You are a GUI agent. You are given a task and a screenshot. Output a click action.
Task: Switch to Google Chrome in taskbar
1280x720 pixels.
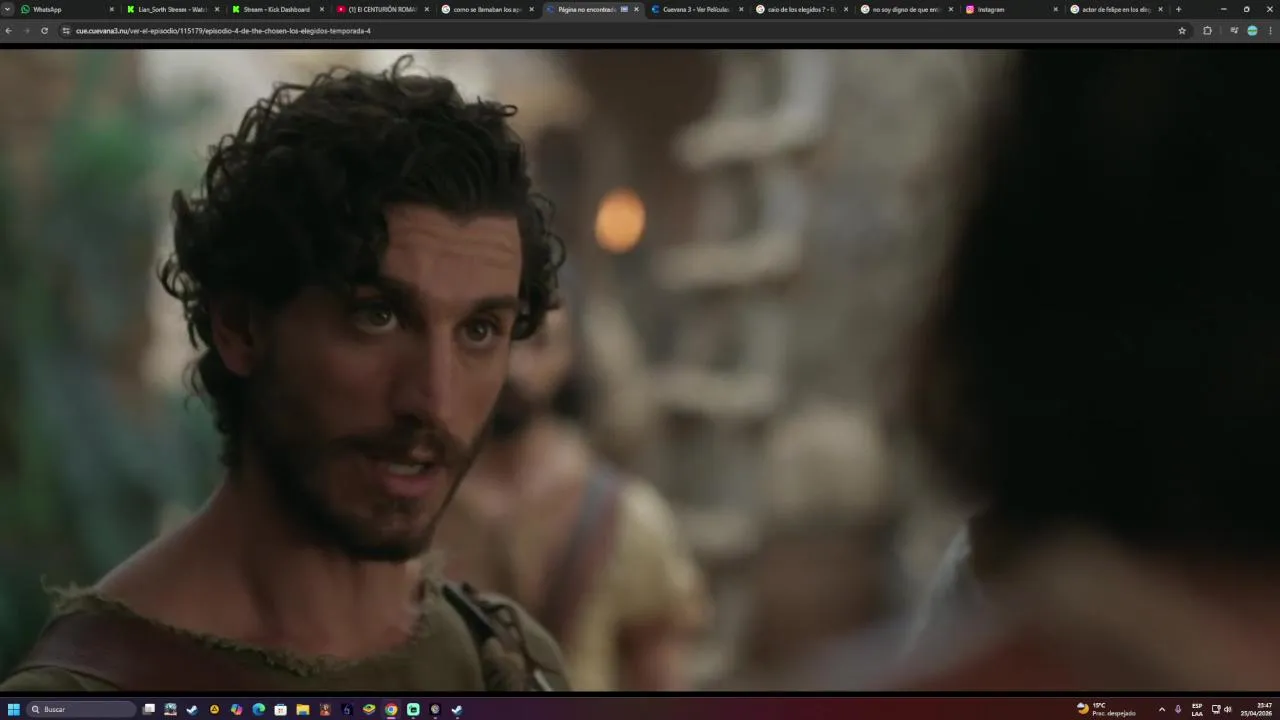coord(391,709)
